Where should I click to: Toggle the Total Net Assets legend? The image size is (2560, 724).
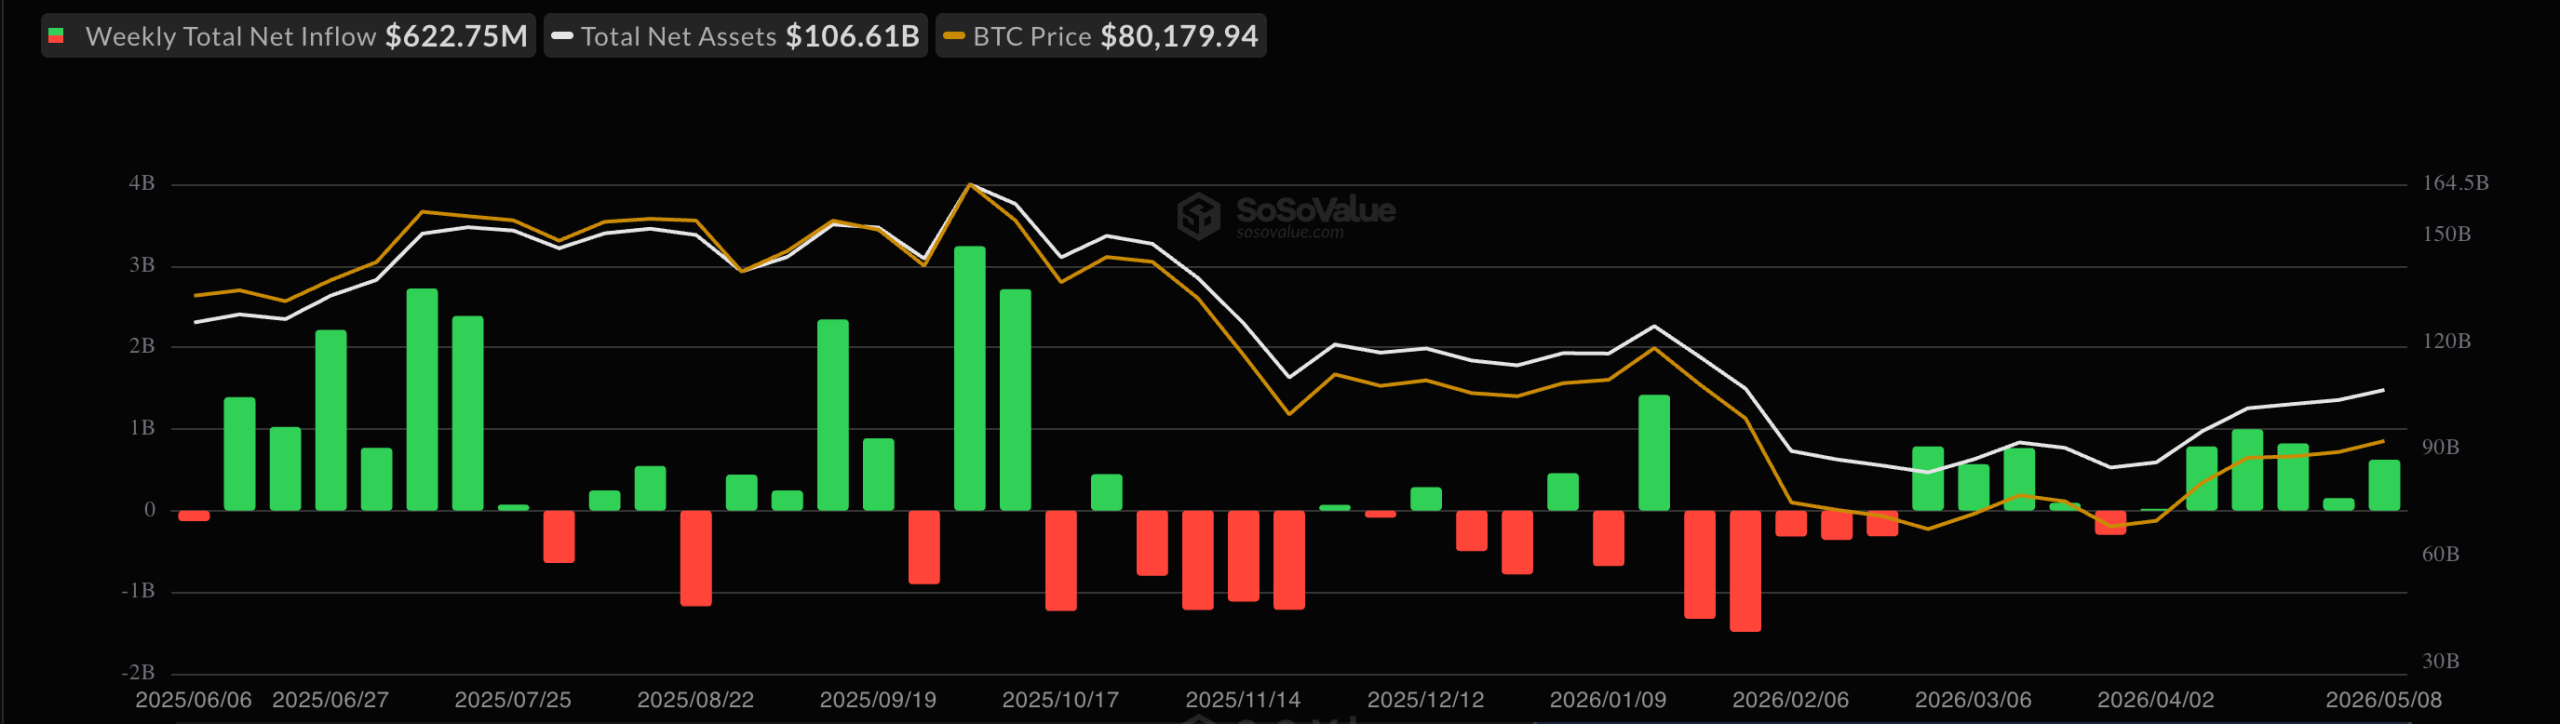point(736,36)
